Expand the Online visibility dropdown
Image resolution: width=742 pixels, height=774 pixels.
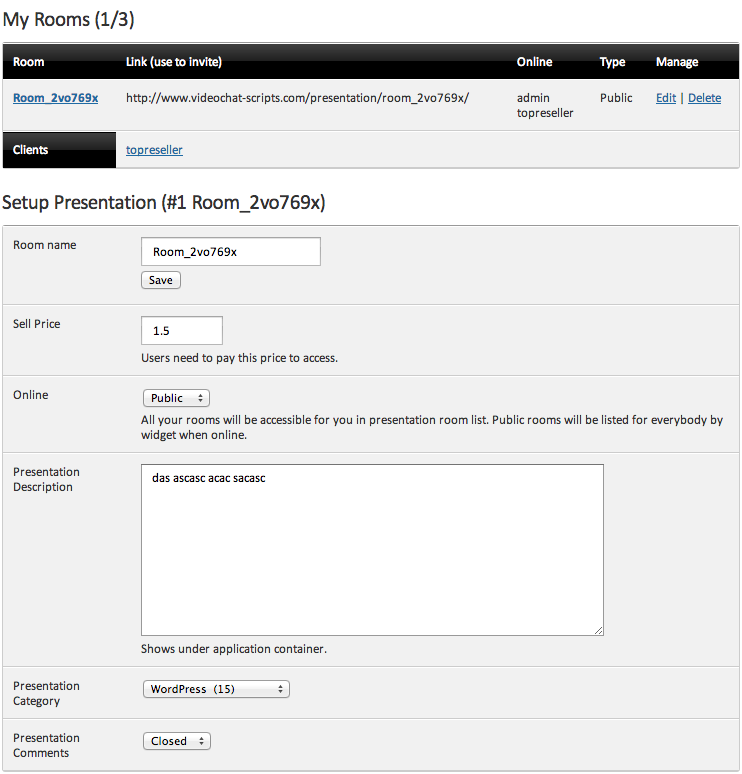176,398
